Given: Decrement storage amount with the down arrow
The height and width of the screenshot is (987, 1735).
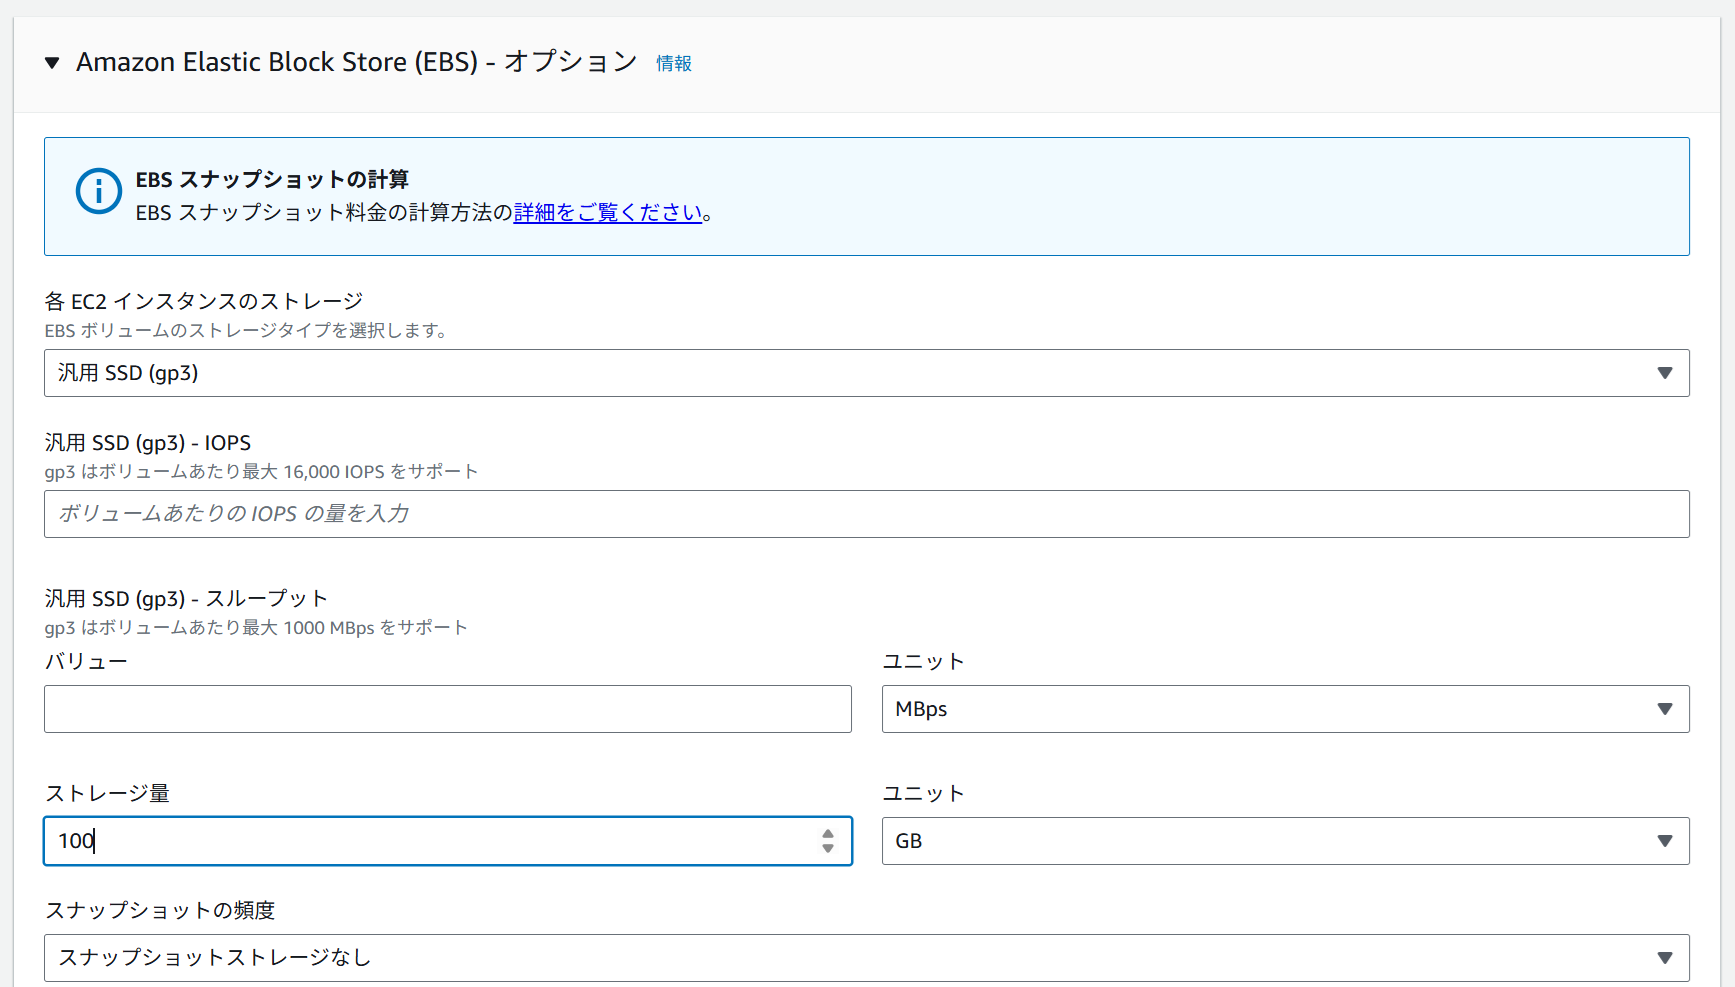Looking at the screenshot, I should point(828,848).
